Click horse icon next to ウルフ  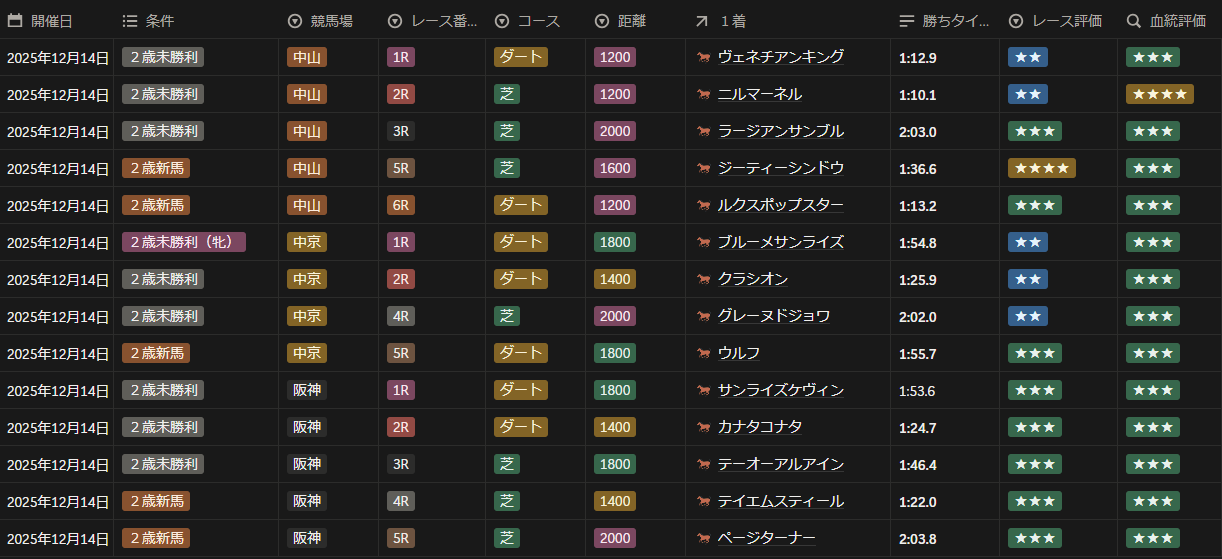[704, 353]
